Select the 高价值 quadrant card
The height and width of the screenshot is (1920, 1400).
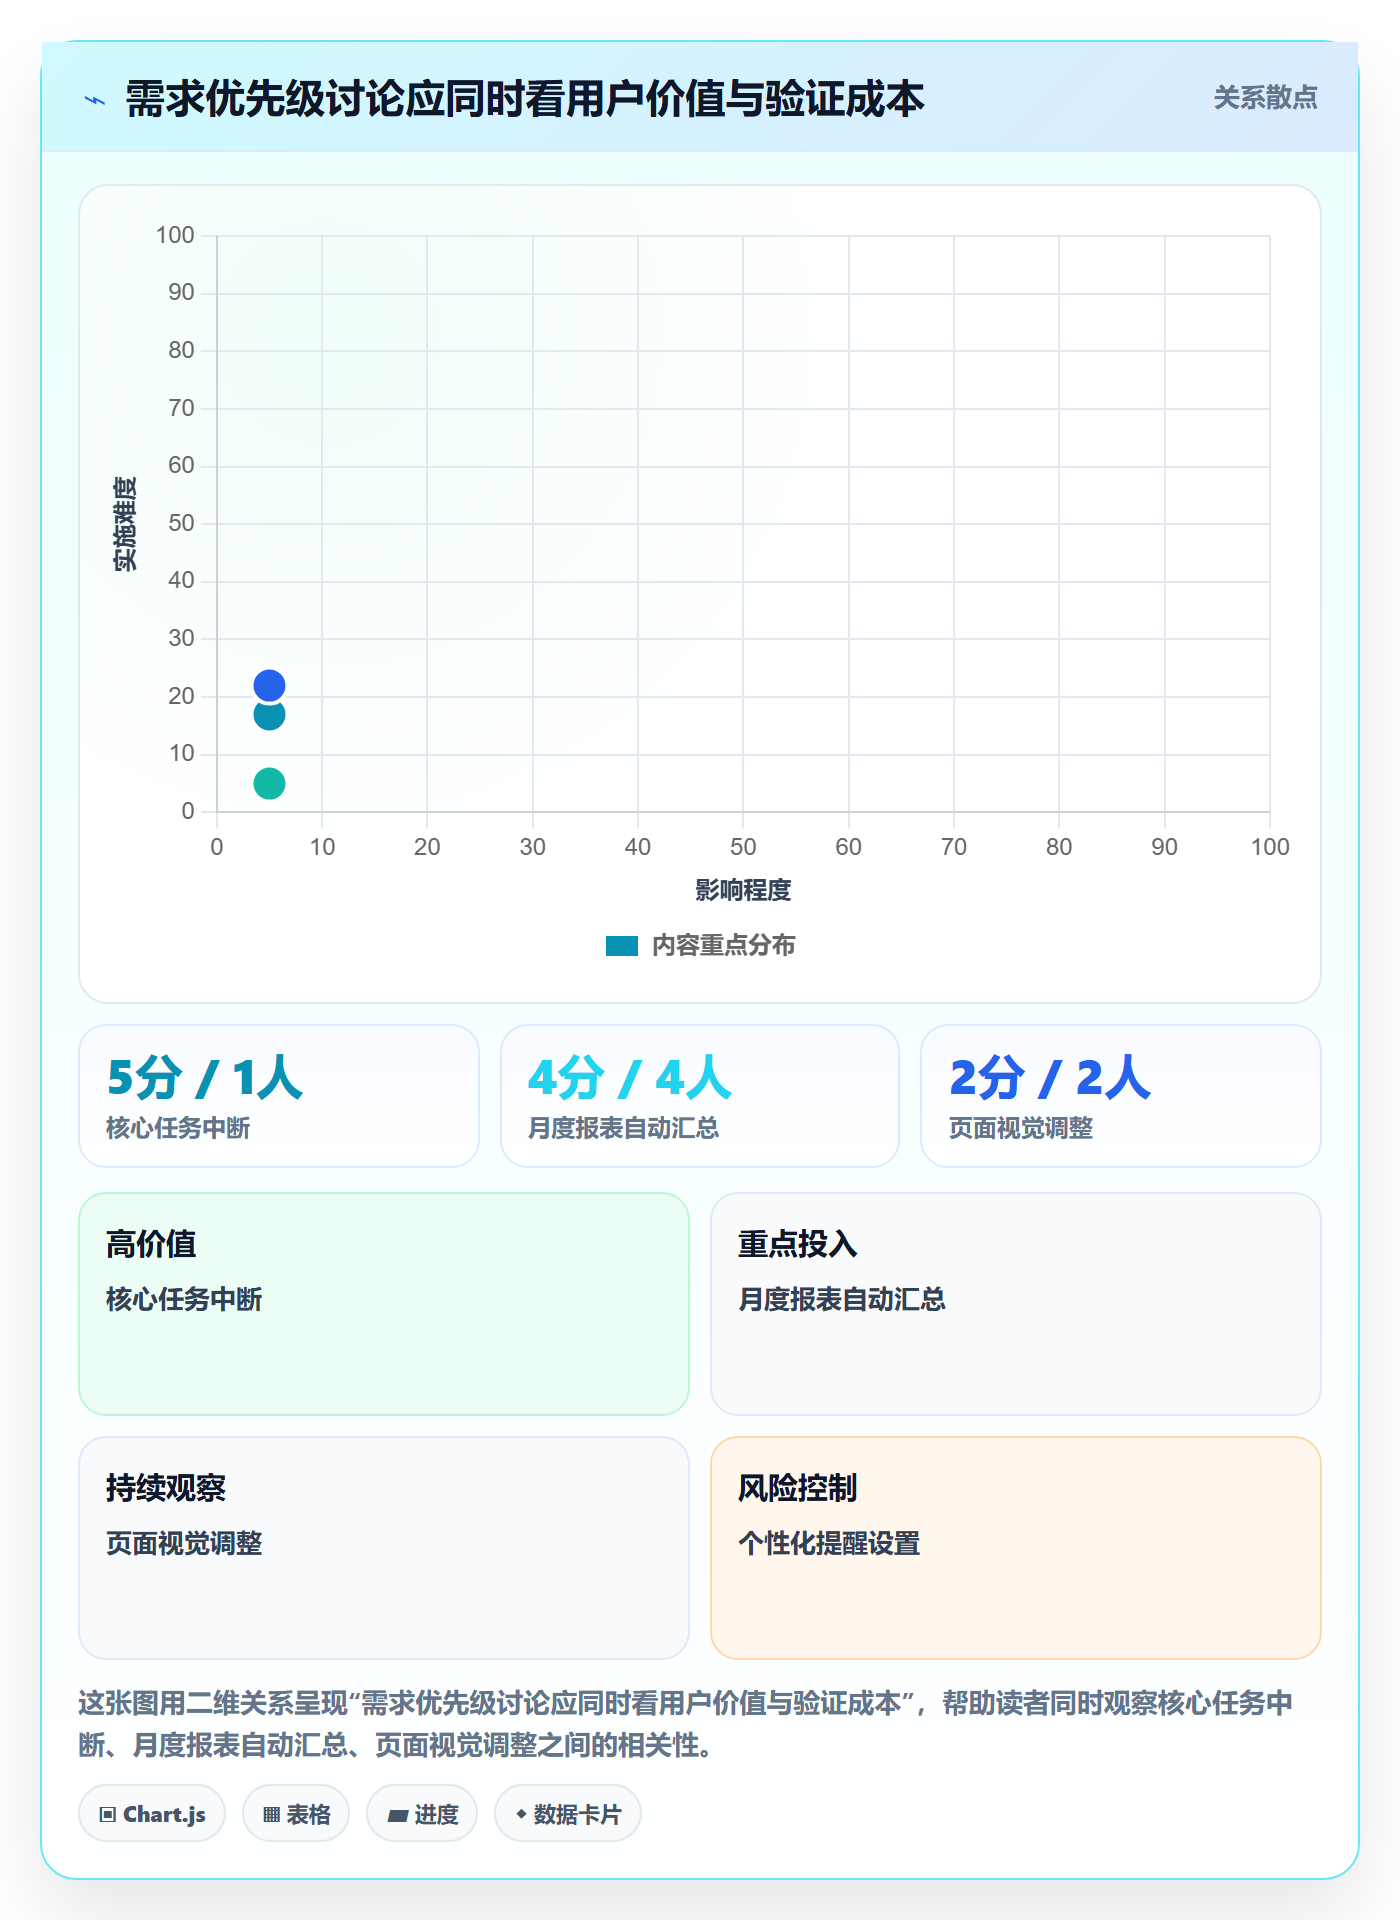tap(384, 1304)
